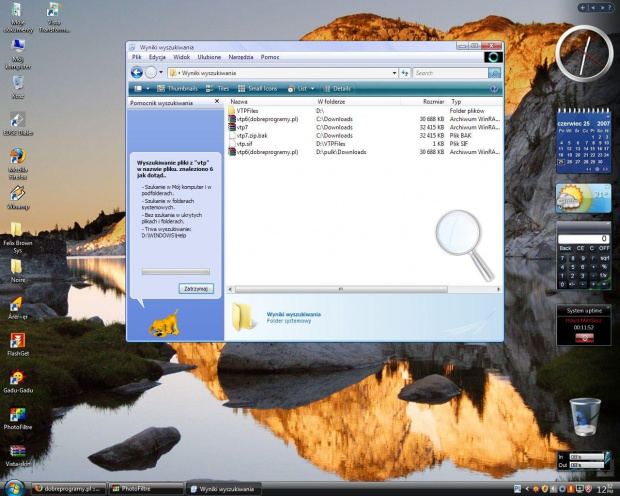This screenshot has width=620, height=496.
Task: Open the FlashGet desktop shortcut
Action: [x=18, y=344]
